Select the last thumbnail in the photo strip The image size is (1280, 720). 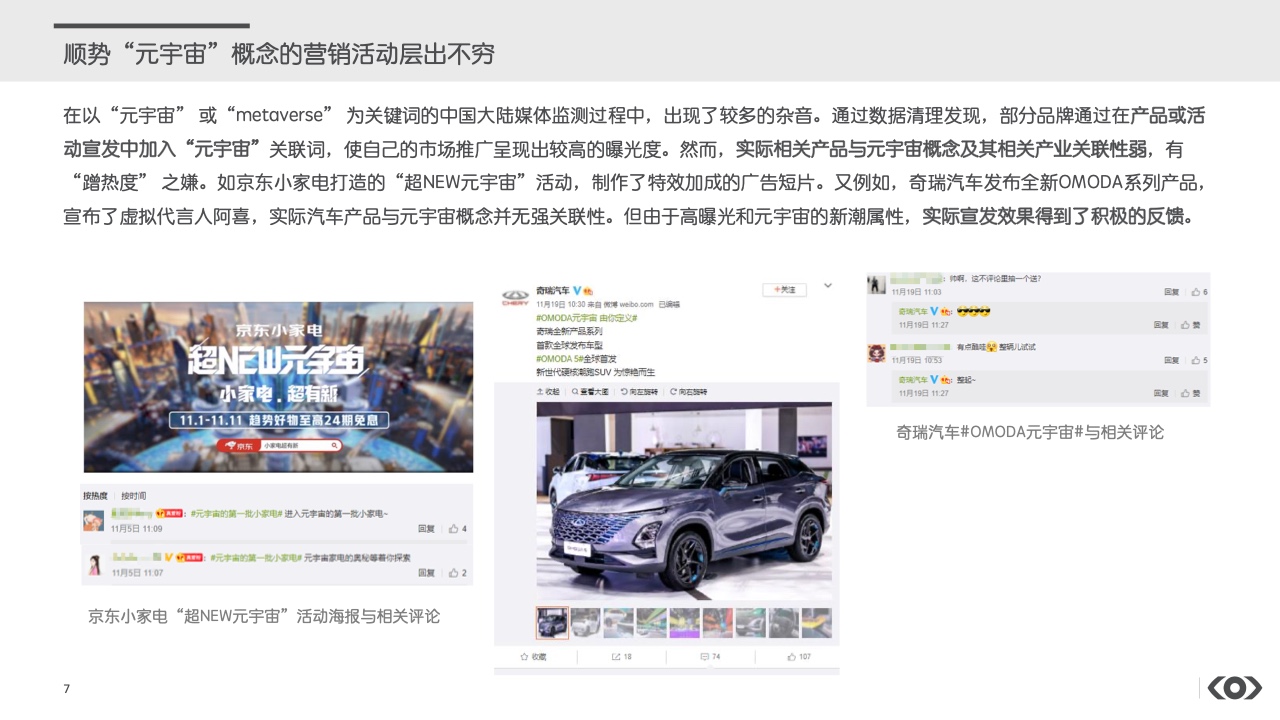(x=817, y=623)
